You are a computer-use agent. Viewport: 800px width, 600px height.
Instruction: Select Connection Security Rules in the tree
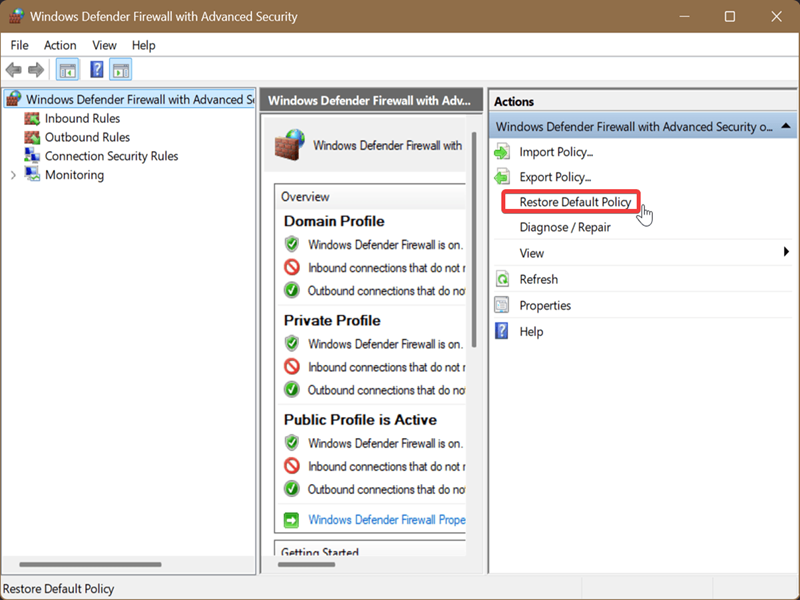[x=111, y=156]
